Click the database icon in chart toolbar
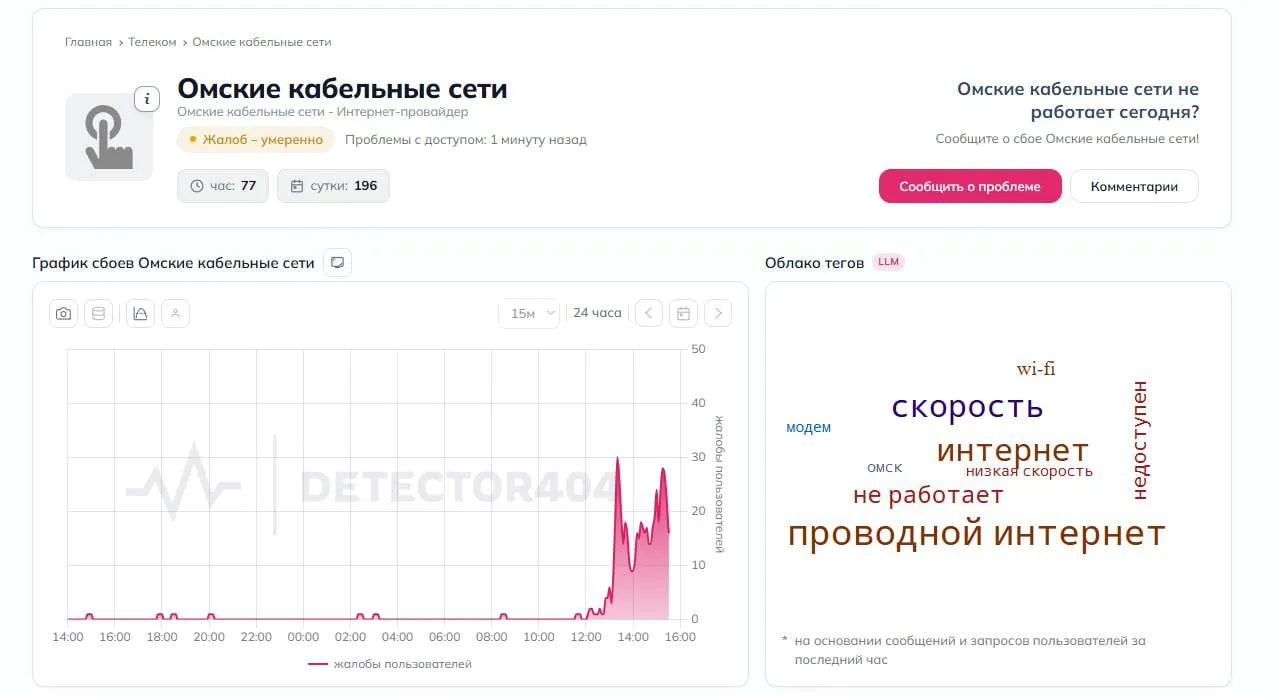 click(x=98, y=314)
